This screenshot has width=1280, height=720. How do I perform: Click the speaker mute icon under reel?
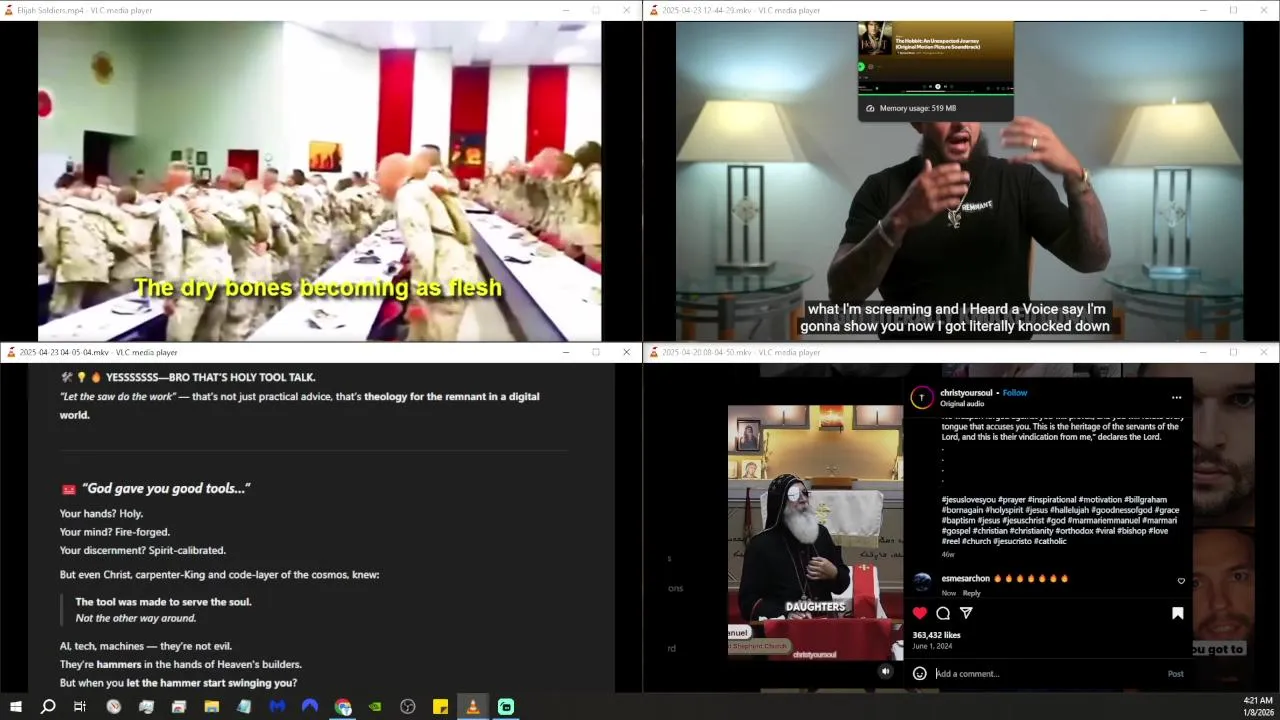click(x=885, y=672)
